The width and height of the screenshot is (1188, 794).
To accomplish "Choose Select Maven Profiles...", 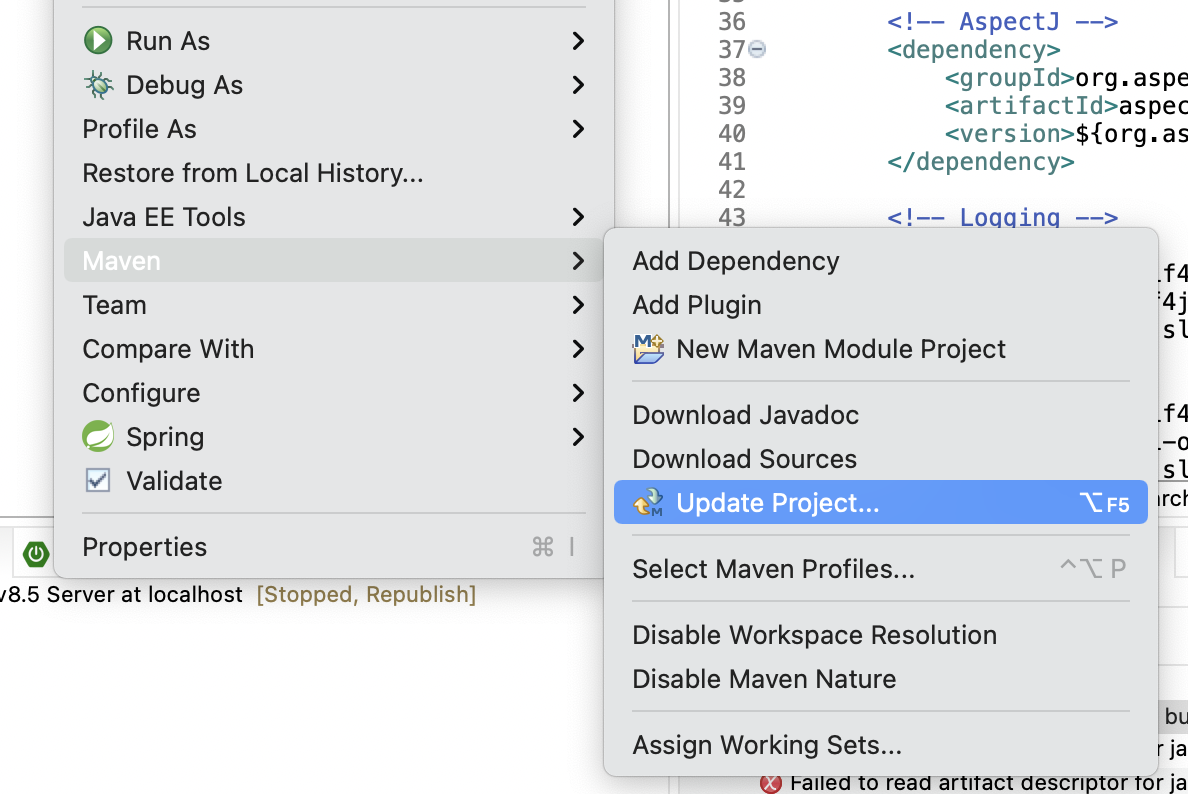I will click(x=880, y=569).
